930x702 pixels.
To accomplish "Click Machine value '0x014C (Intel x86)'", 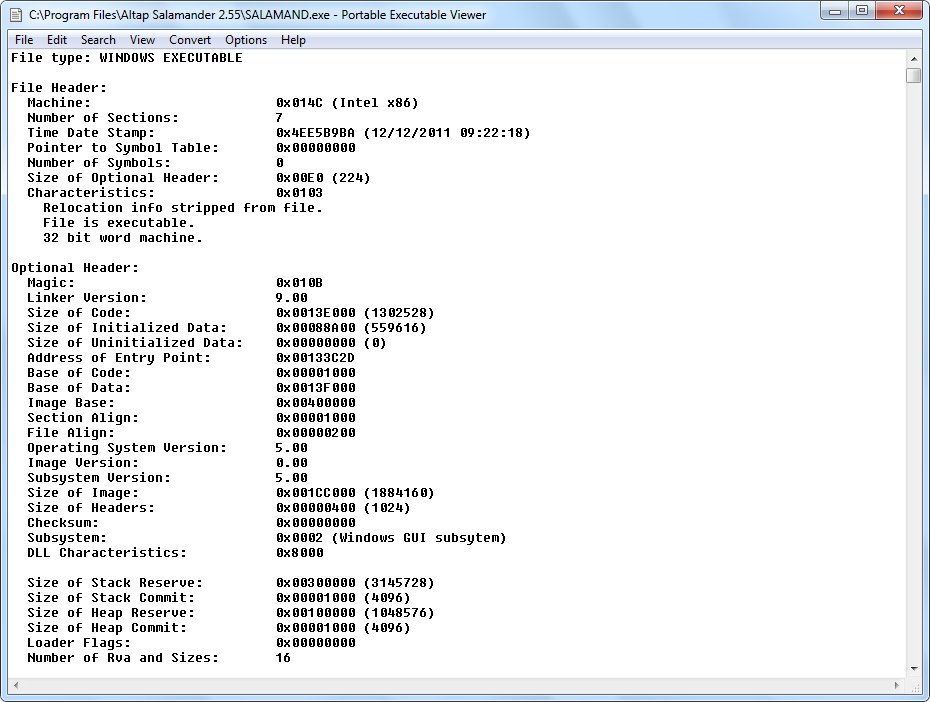I will (347, 103).
